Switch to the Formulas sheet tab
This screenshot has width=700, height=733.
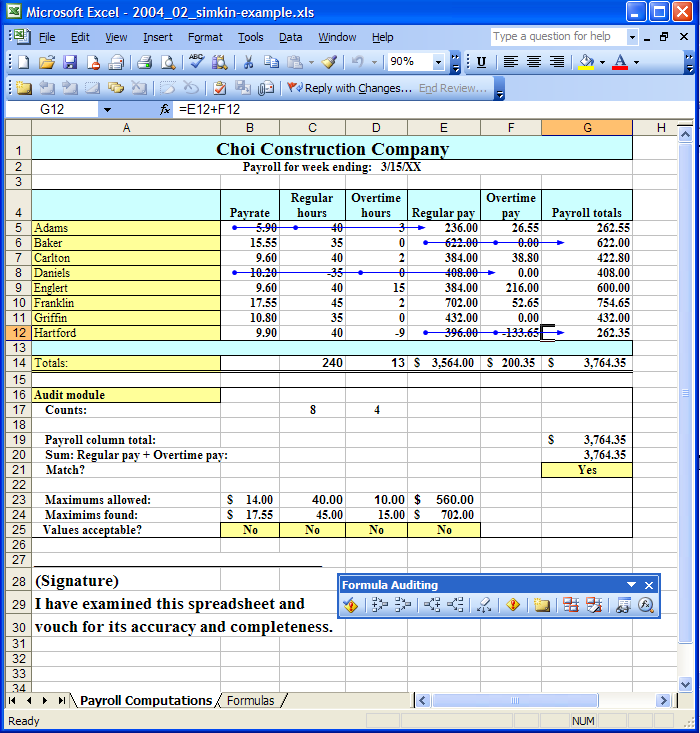251,700
